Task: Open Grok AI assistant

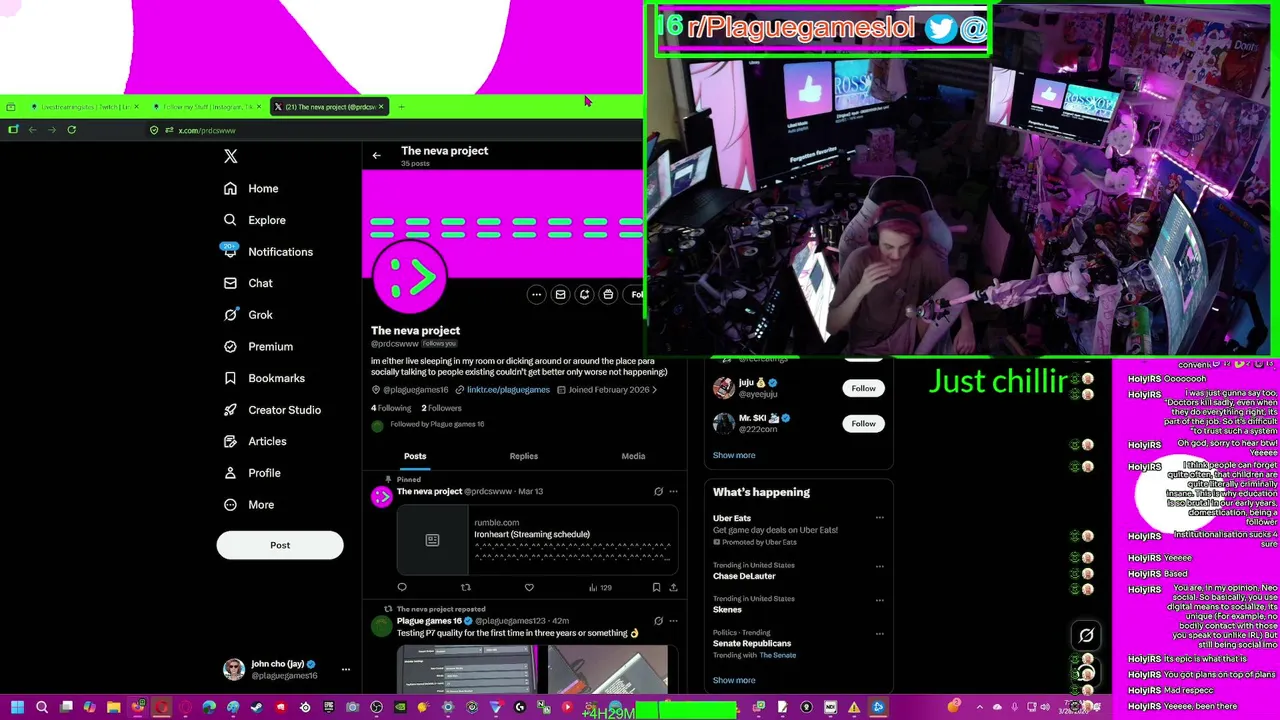Action: 248,315
